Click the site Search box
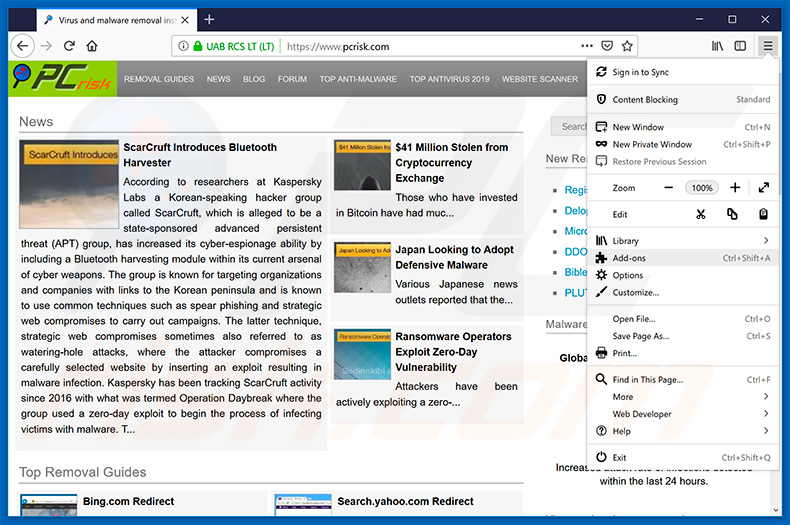The height and width of the screenshot is (525, 790). [x=569, y=126]
